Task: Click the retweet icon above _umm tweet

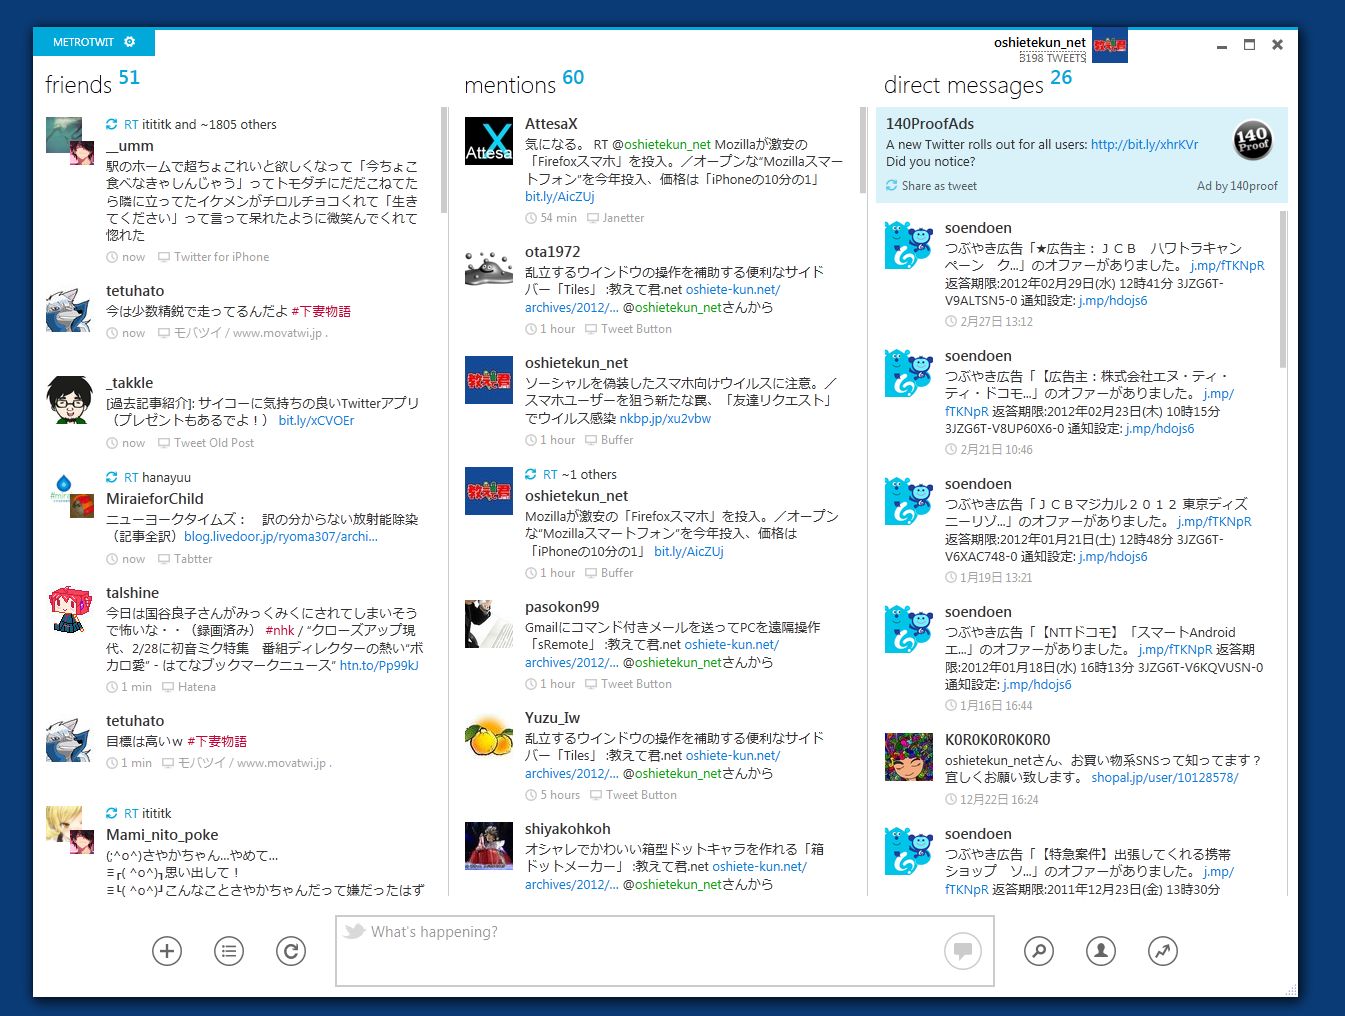Action: pos(112,125)
